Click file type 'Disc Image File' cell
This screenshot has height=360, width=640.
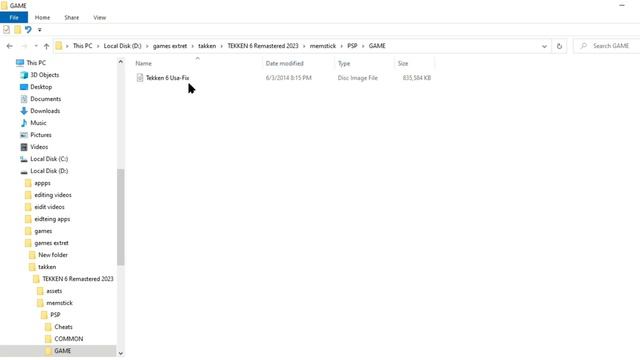click(x=358, y=78)
